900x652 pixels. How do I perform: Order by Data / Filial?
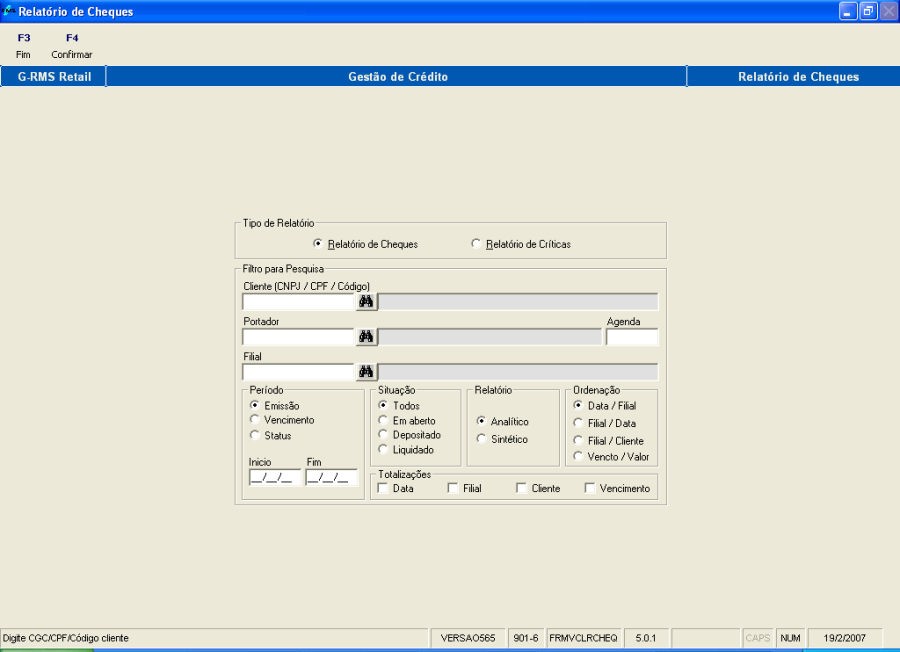(605, 405)
